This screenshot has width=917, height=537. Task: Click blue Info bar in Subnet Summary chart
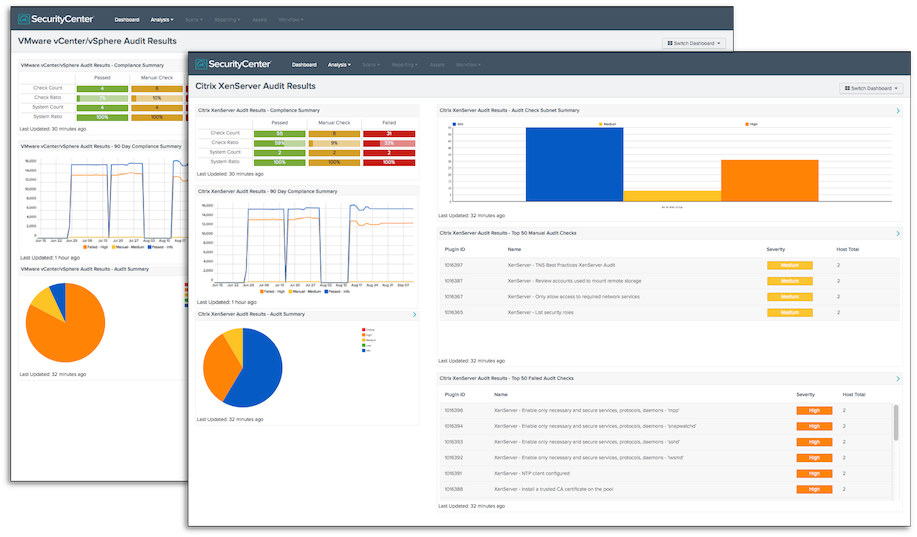click(x=574, y=164)
